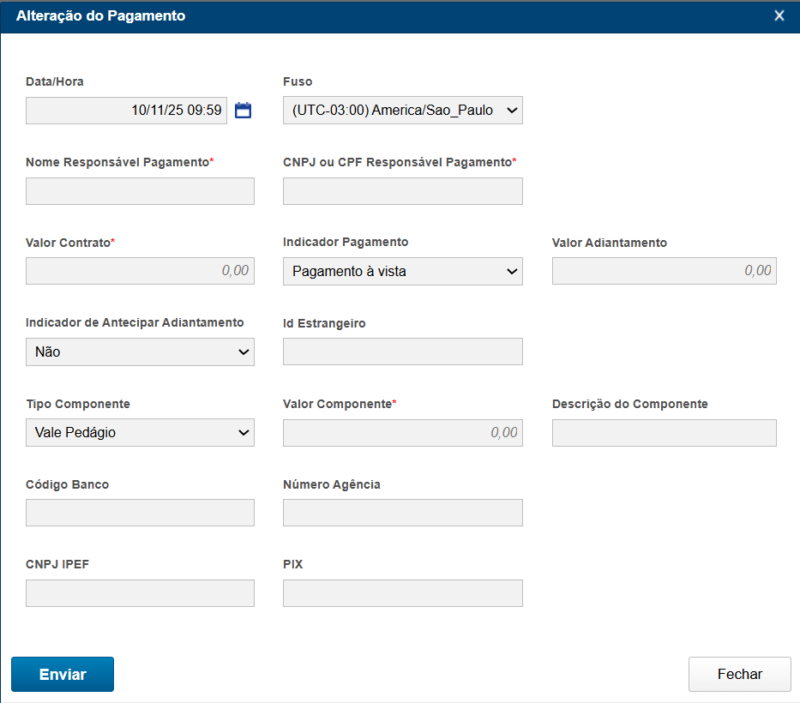Expand Indicador de Antecipar Adiantamento dropdown

[x=140, y=352]
